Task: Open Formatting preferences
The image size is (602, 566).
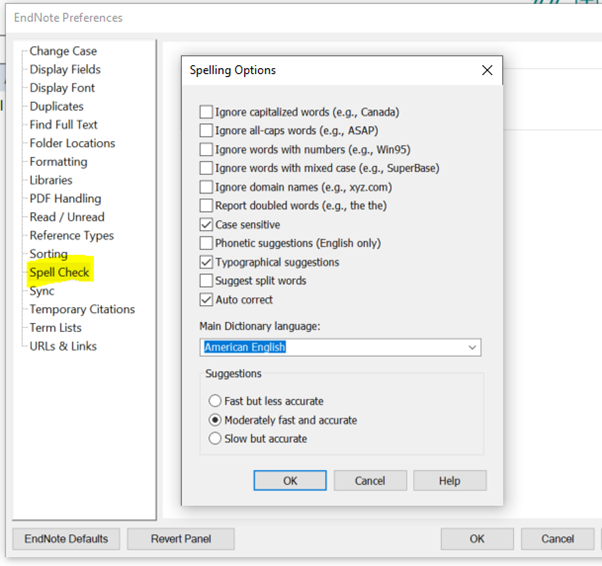Action: pos(58,162)
